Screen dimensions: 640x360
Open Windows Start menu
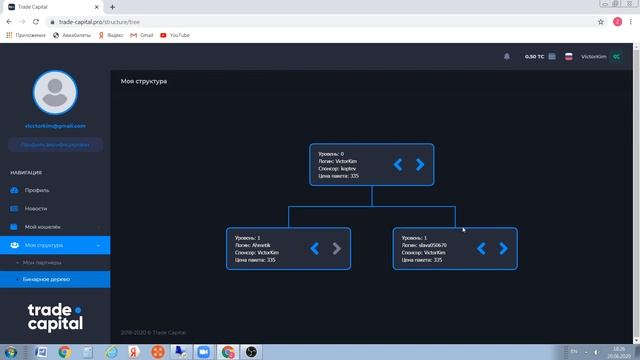point(10,352)
